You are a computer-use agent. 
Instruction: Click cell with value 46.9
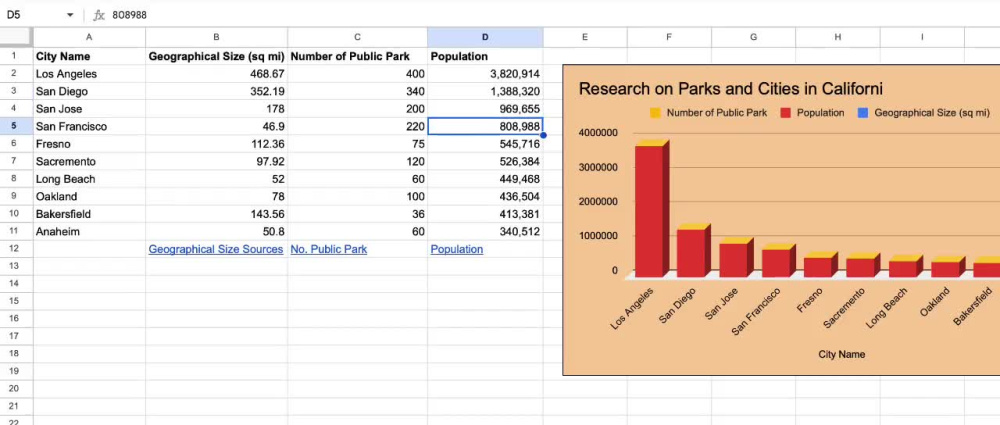point(216,126)
